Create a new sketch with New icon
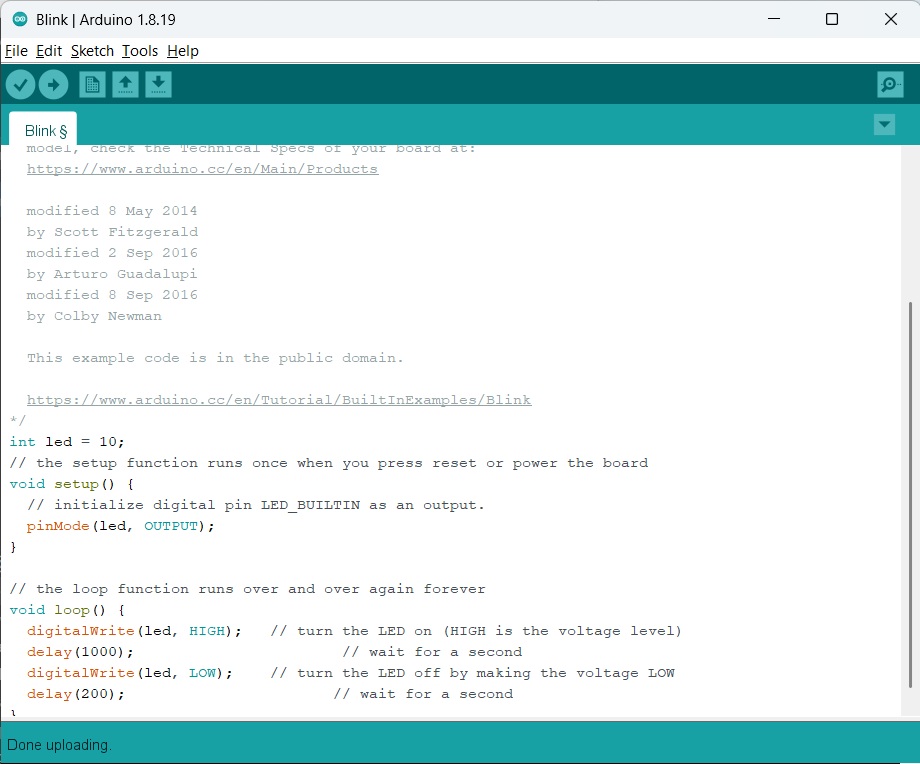The image size is (920, 764). (x=92, y=85)
